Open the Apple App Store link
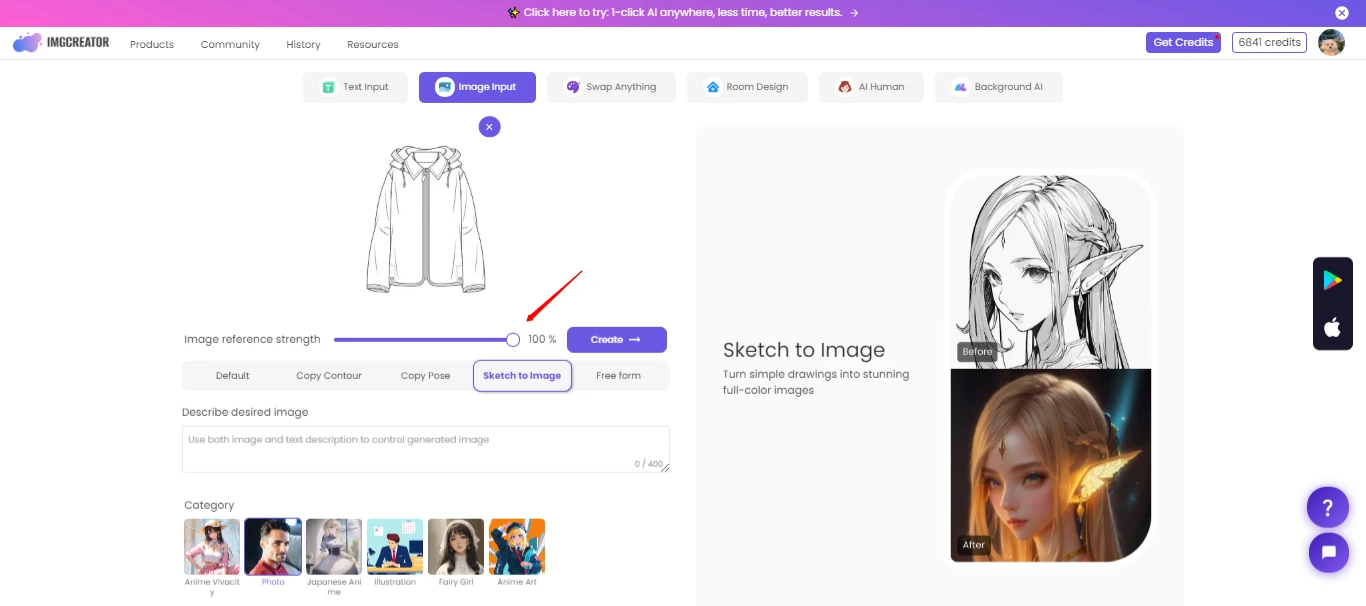Viewport: 1366px width, 606px height. 1332,327
